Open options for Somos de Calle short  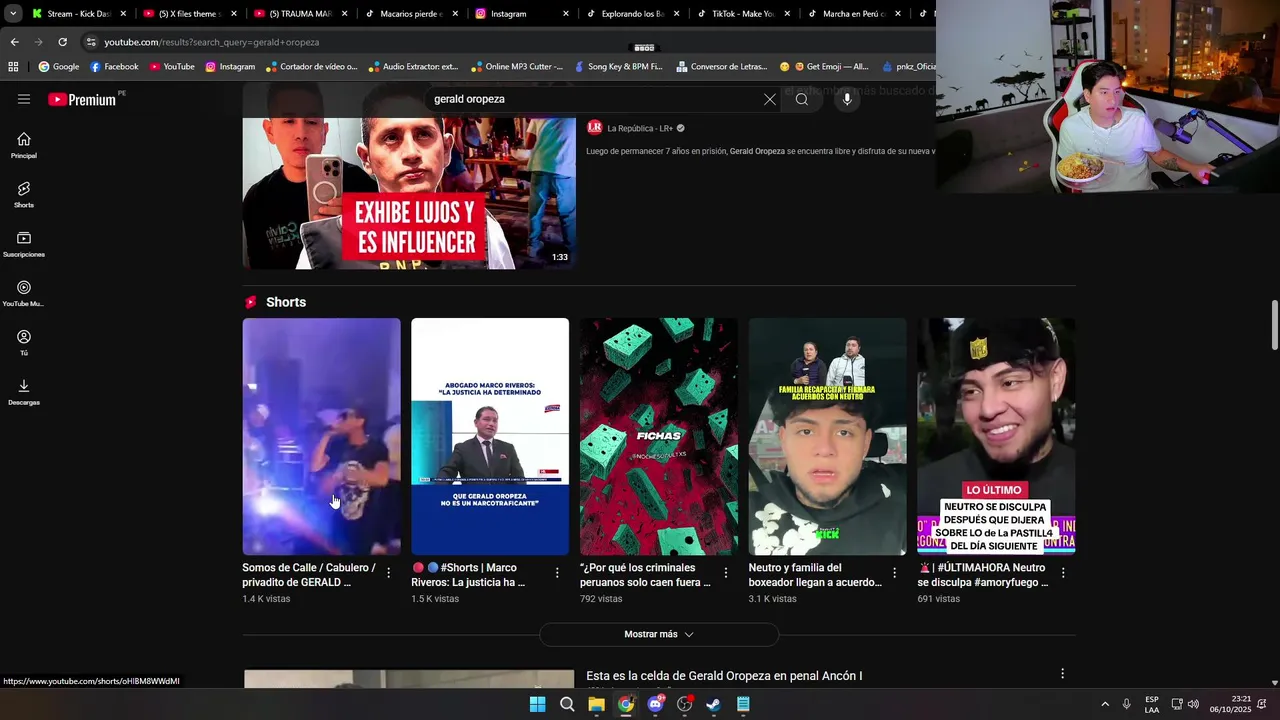click(x=388, y=573)
